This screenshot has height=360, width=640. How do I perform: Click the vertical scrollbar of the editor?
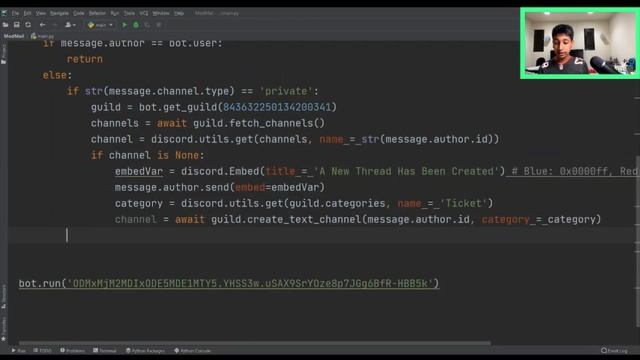(x=638, y=241)
